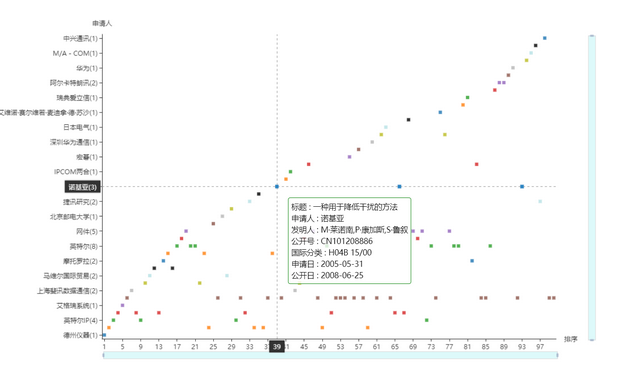Click the right handle of horizontal range slider

pos(557,355)
